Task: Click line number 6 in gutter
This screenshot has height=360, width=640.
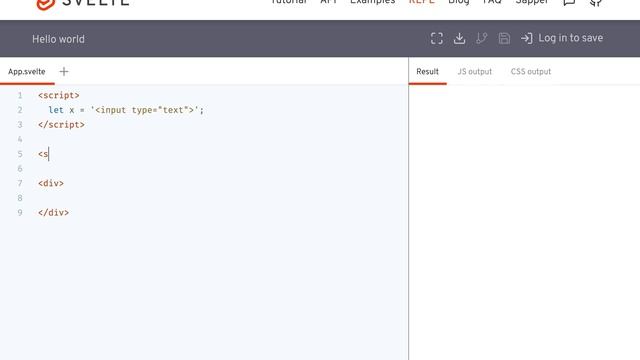Action: pyautogui.click(x=20, y=169)
